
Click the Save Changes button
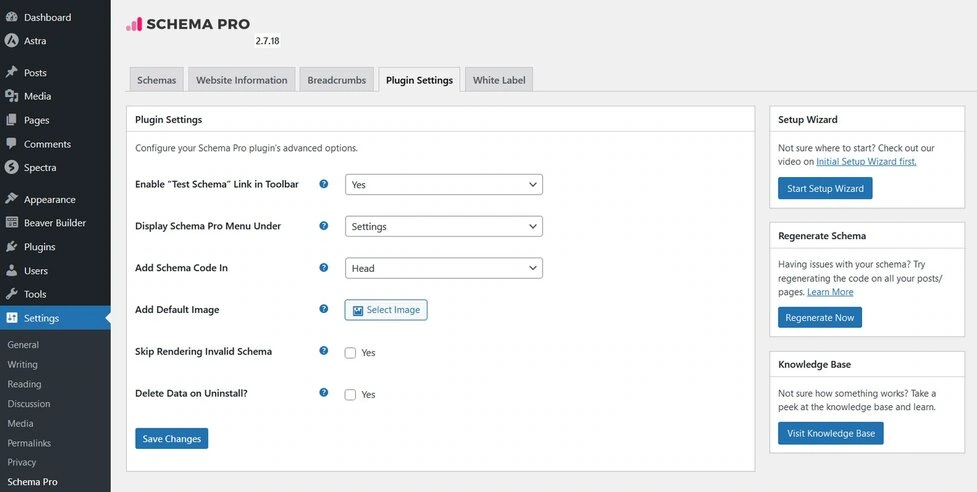[171, 439]
